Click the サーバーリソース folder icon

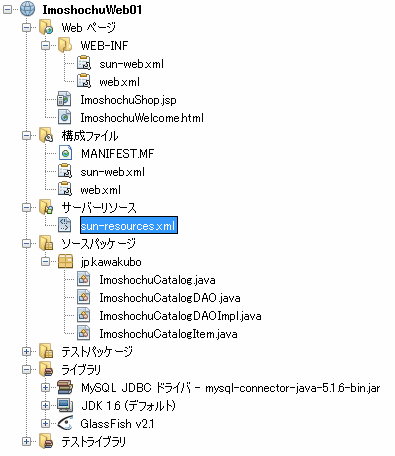point(46,207)
